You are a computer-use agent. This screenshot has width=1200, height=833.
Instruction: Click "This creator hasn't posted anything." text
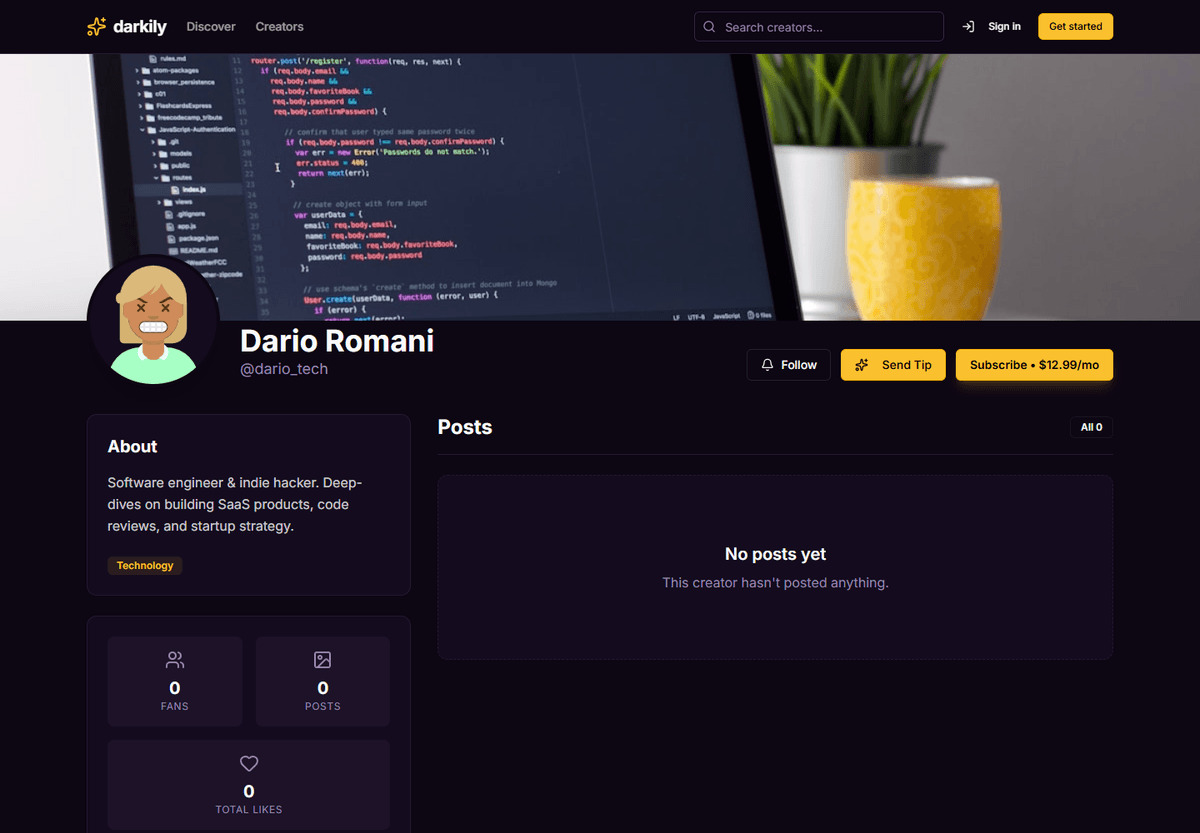click(775, 582)
